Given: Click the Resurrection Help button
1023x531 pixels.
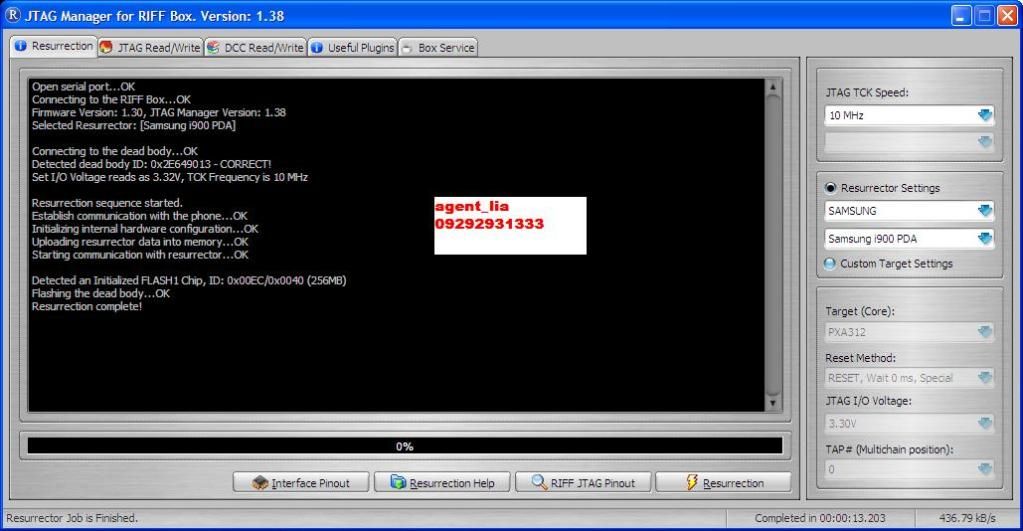Looking at the screenshot, I should (x=442, y=483).
